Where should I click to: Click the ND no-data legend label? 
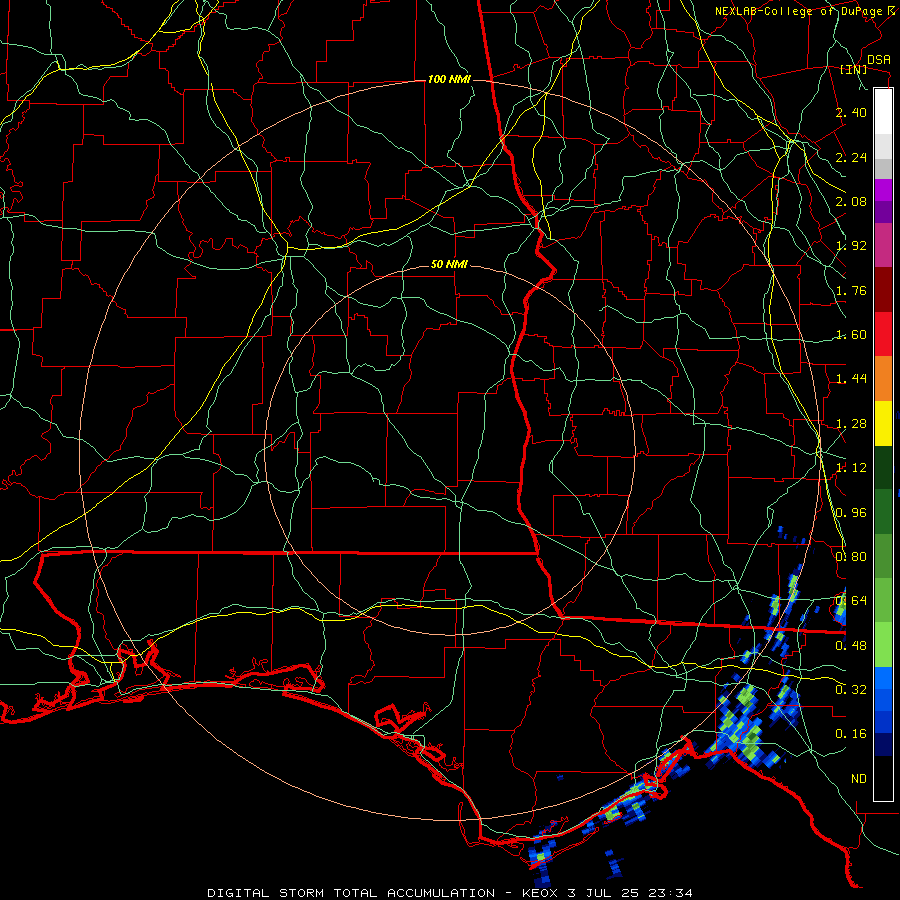click(x=859, y=779)
